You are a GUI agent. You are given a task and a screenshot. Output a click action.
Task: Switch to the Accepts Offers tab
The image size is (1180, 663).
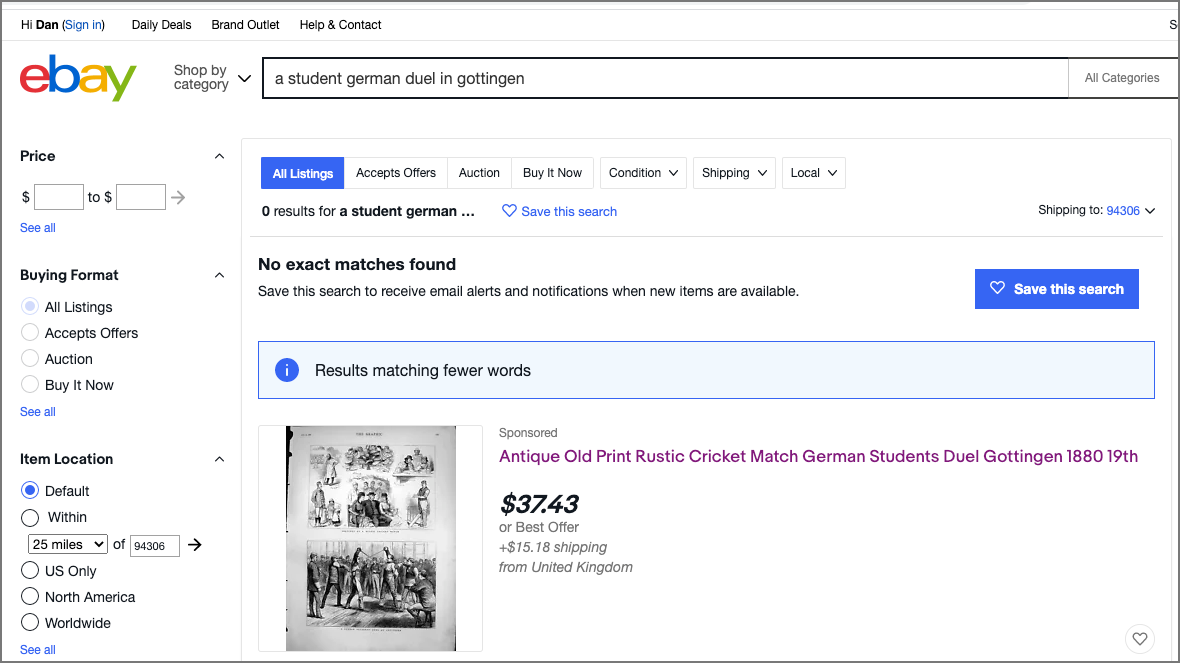396,173
